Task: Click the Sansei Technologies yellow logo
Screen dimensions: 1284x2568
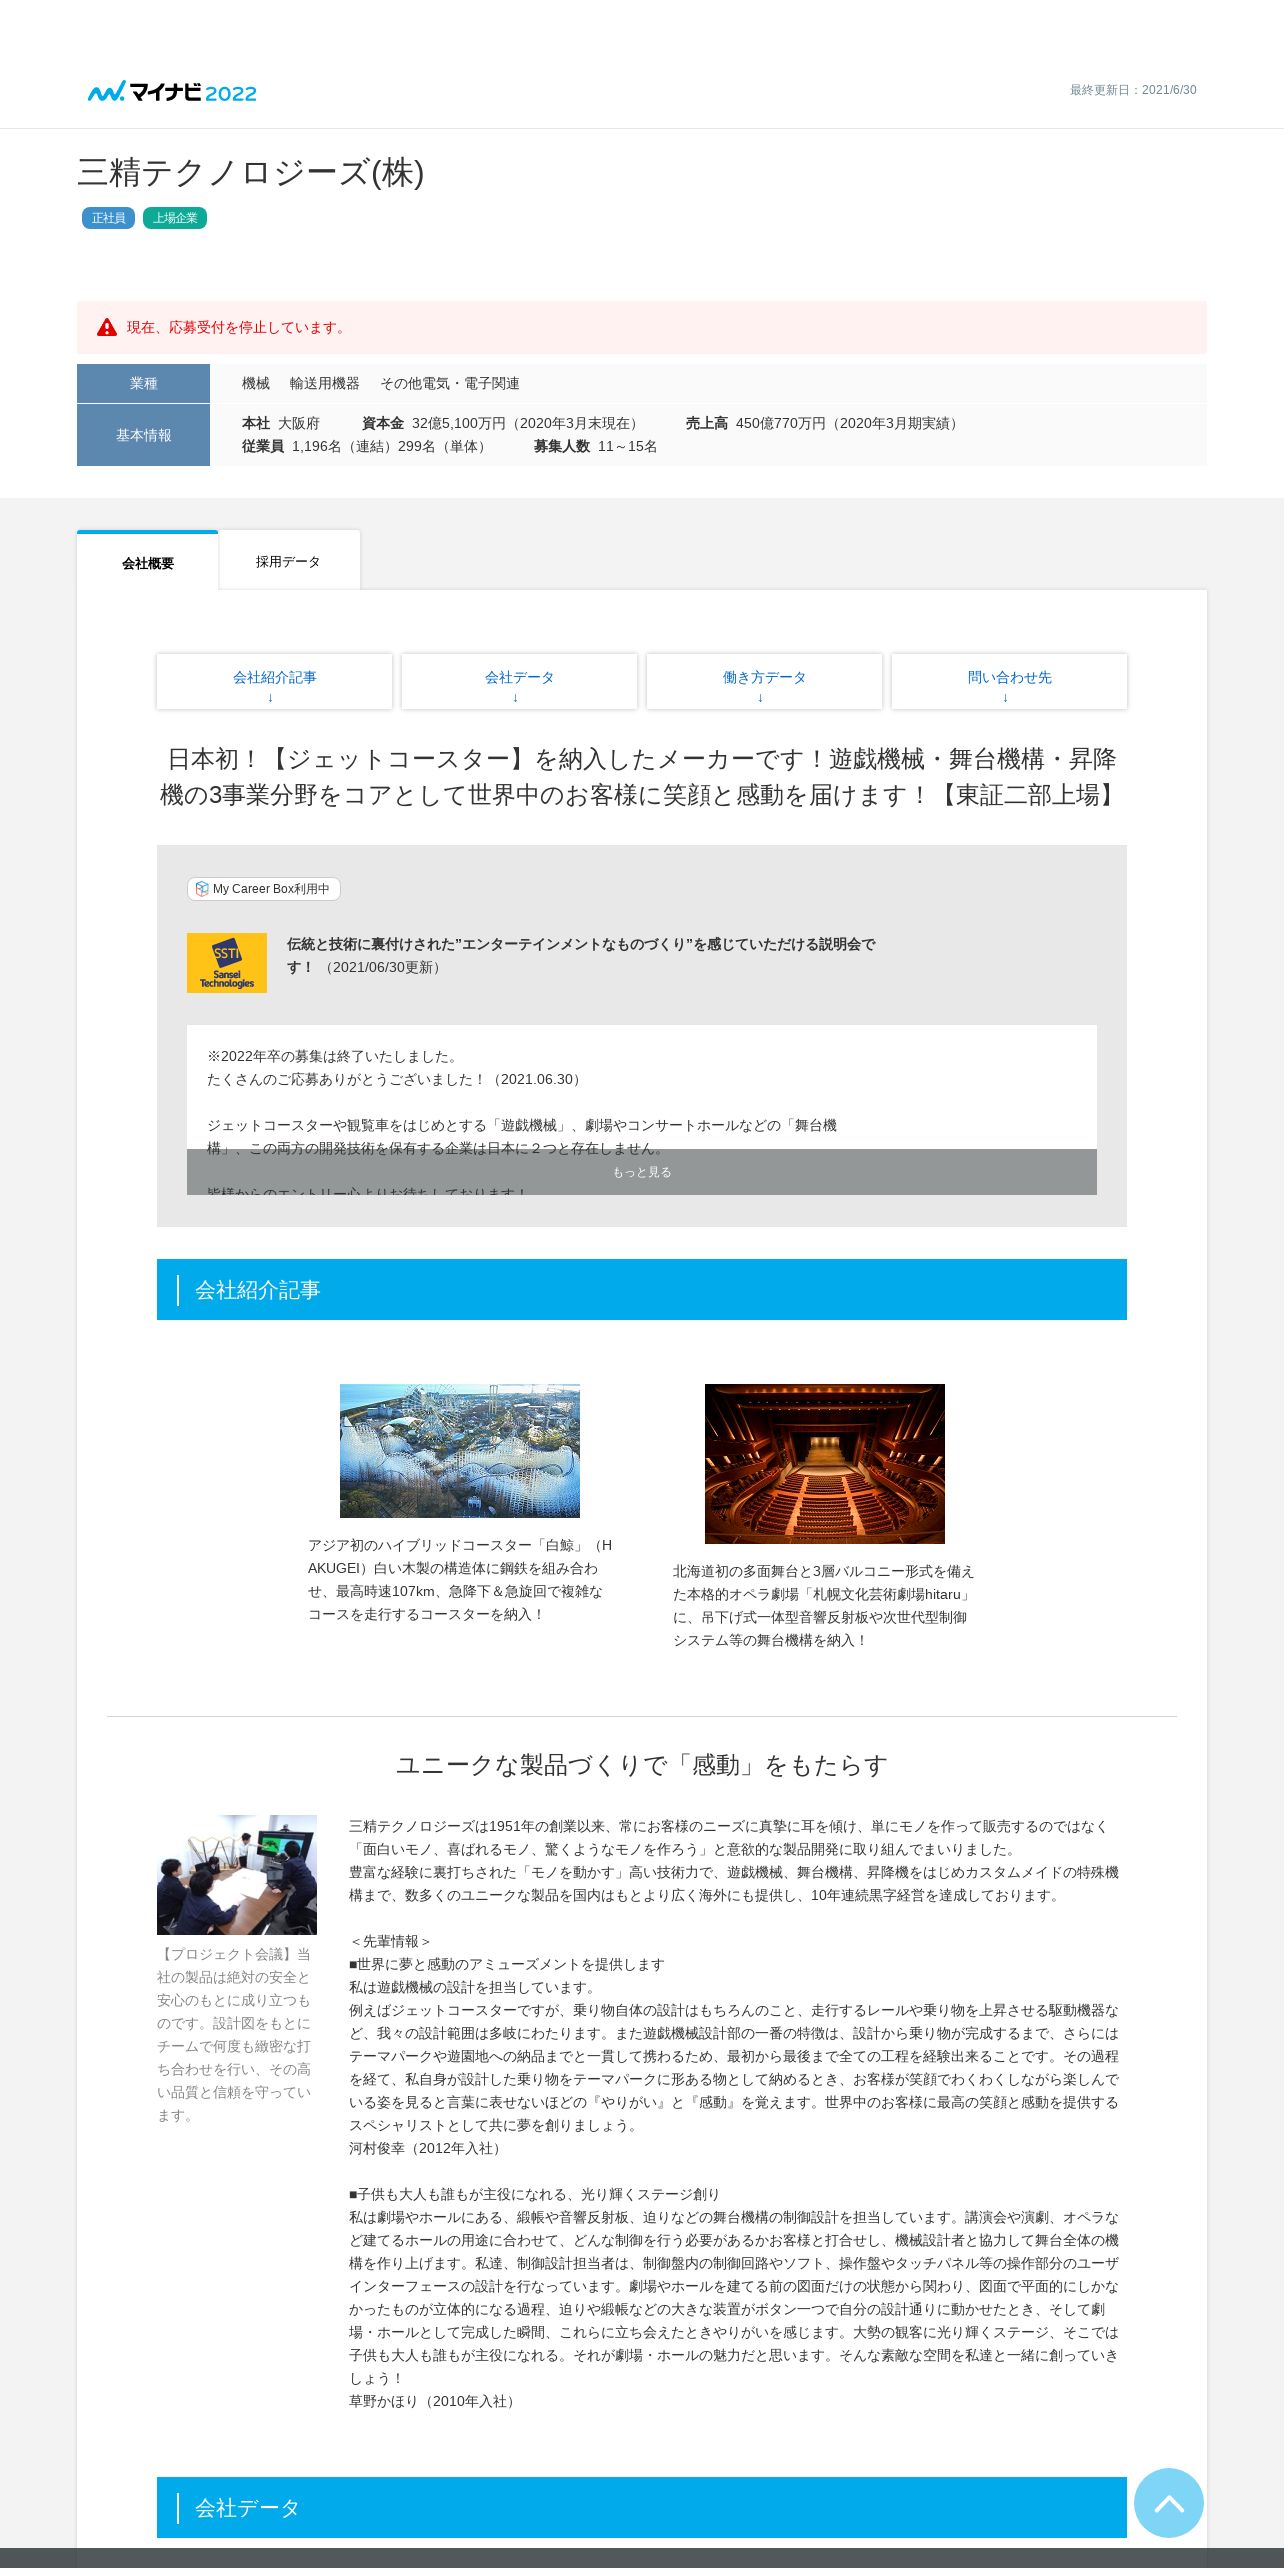Action: (227, 963)
